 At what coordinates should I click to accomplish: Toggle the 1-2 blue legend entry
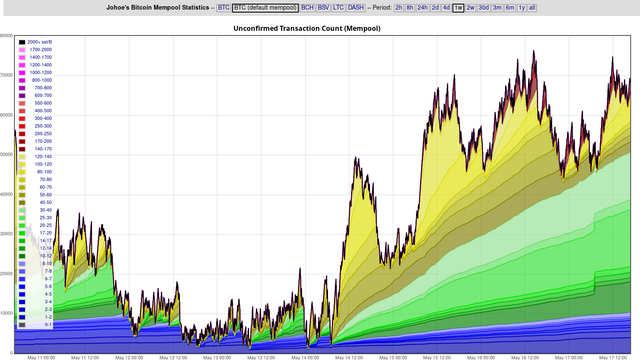tap(36, 317)
